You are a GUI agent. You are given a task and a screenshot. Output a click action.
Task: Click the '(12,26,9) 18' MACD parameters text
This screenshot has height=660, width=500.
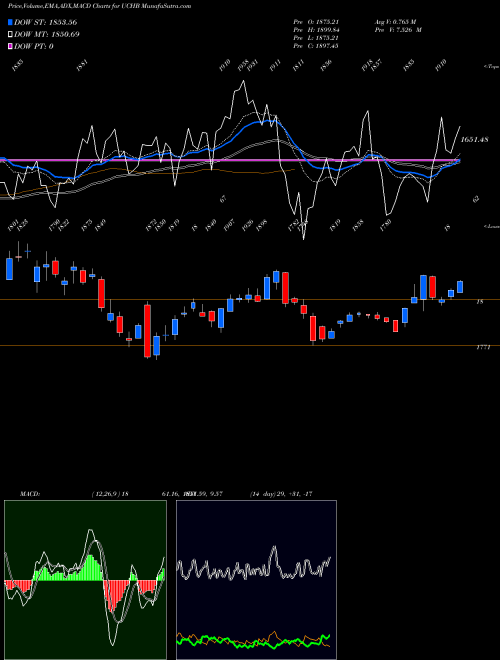click(110, 494)
